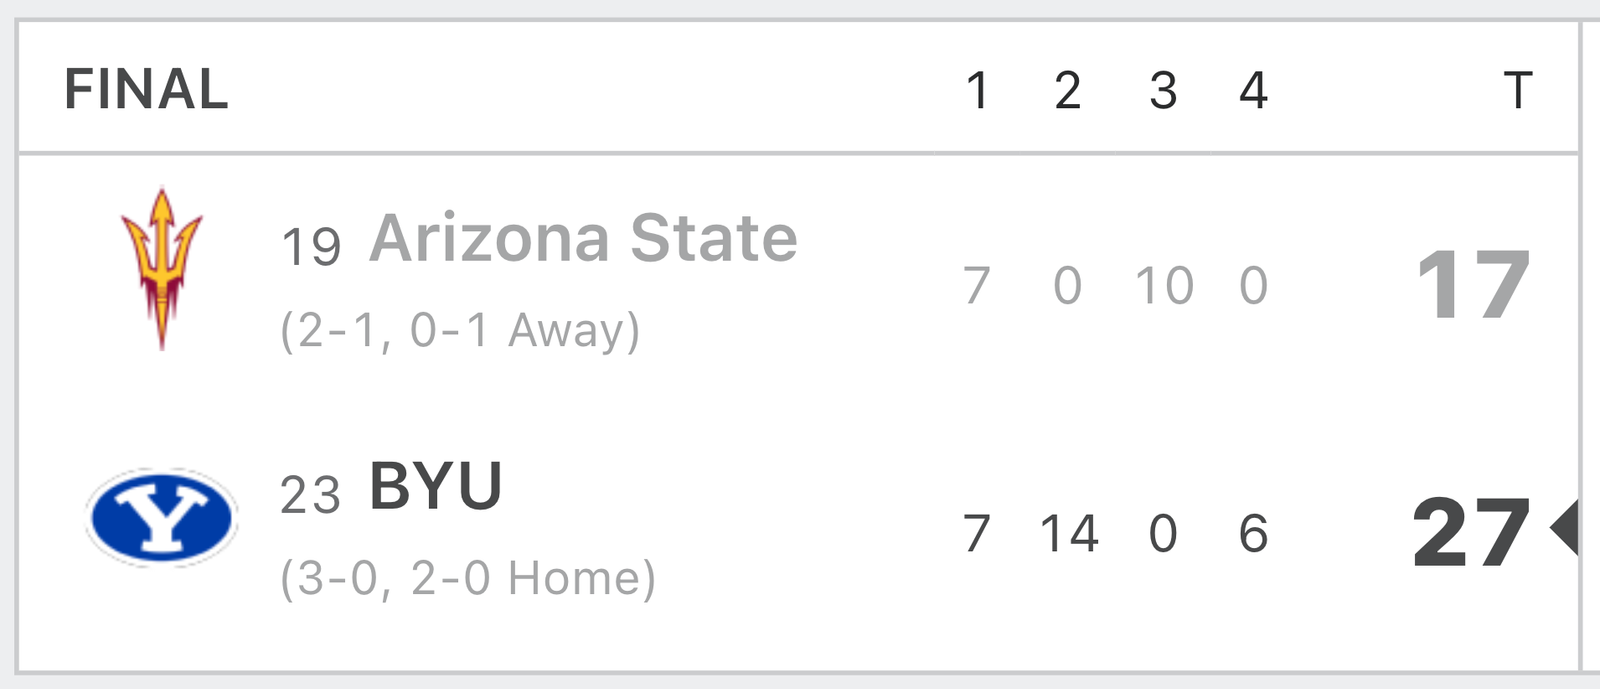This screenshot has width=1600, height=689.
Task: Click the T total column header
Action: [1517, 90]
